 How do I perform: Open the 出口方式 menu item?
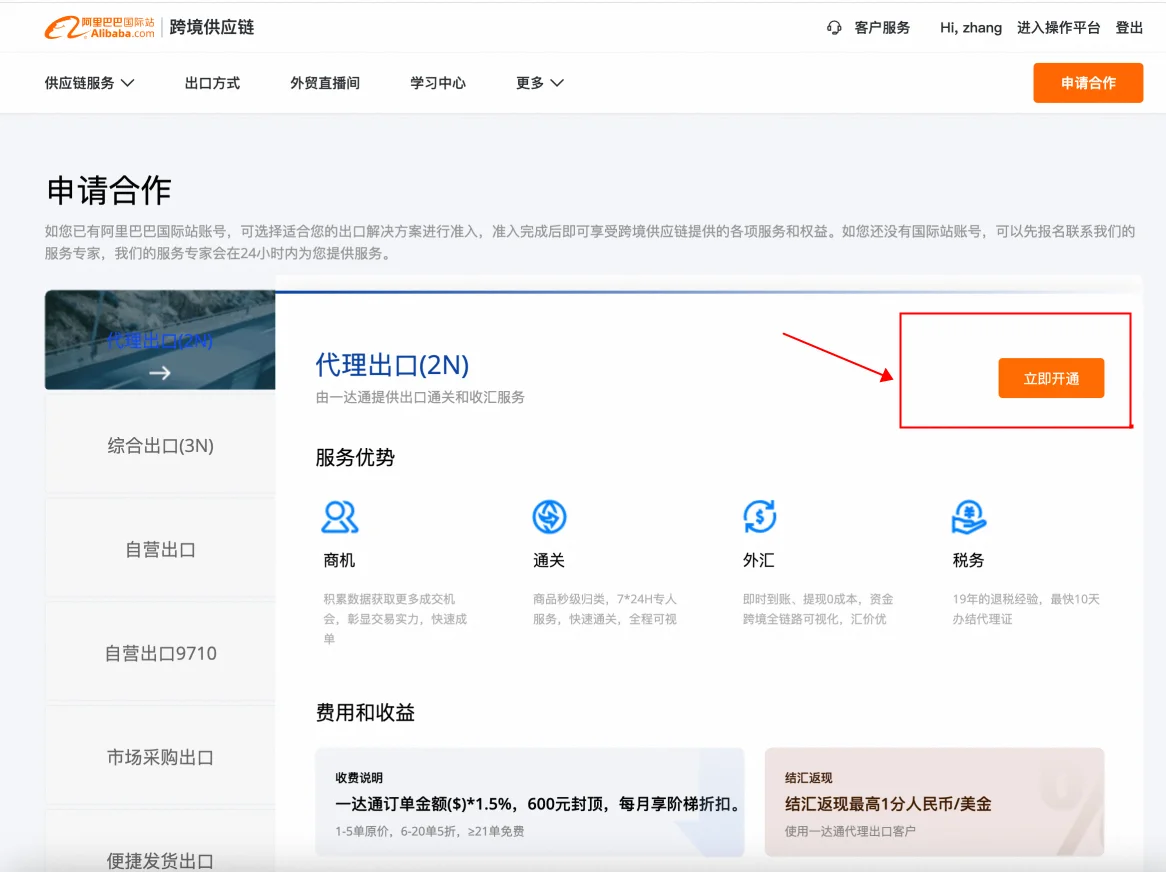212,83
